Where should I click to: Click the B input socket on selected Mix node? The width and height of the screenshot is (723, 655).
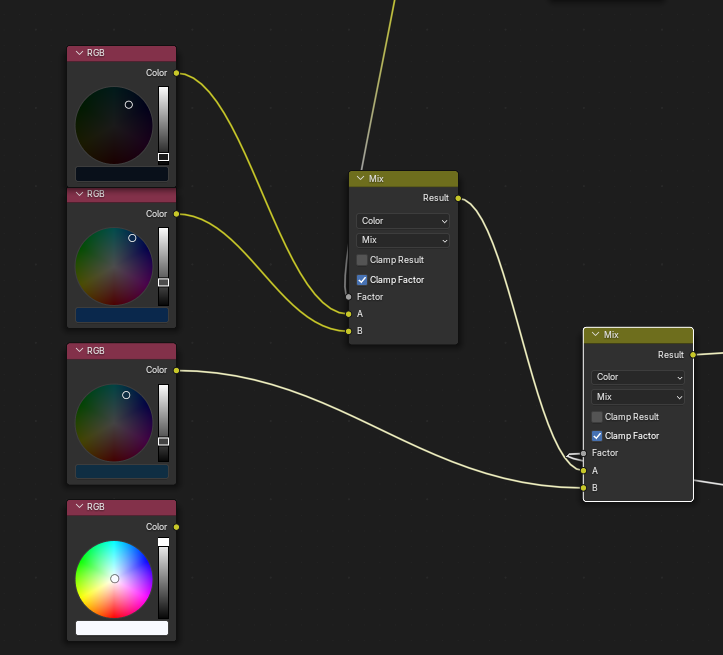pos(583,488)
